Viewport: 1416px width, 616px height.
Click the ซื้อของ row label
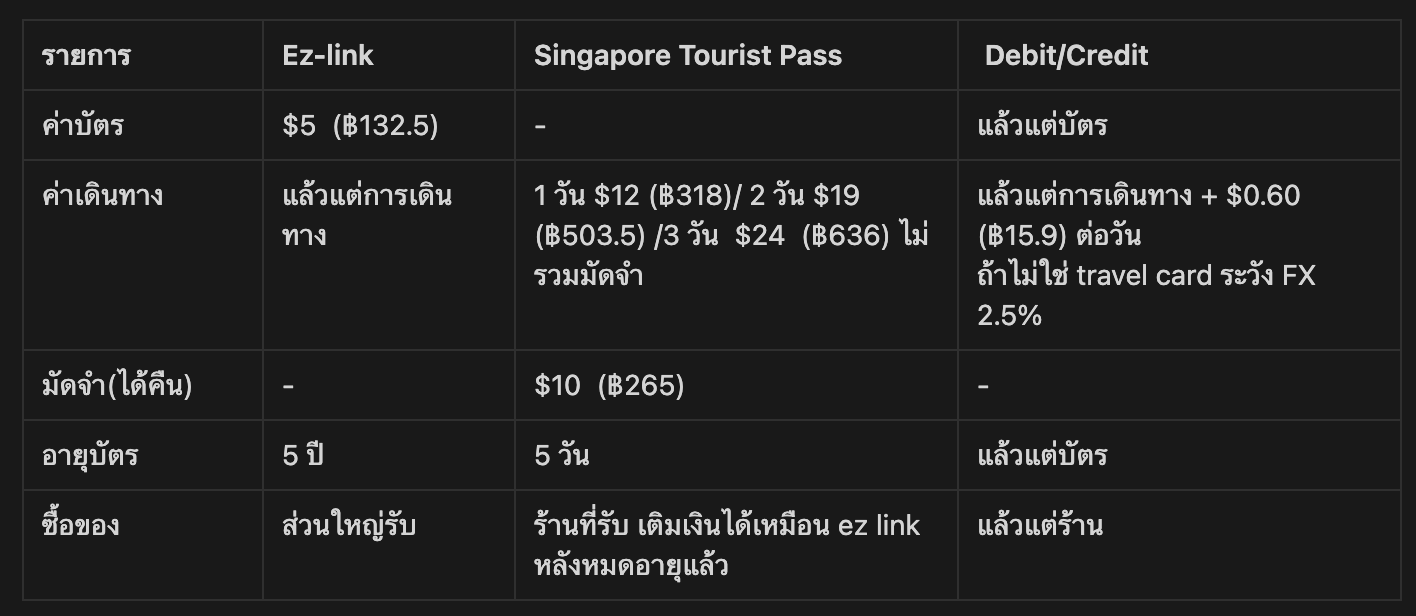pyautogui.click(x=81, y=525)
